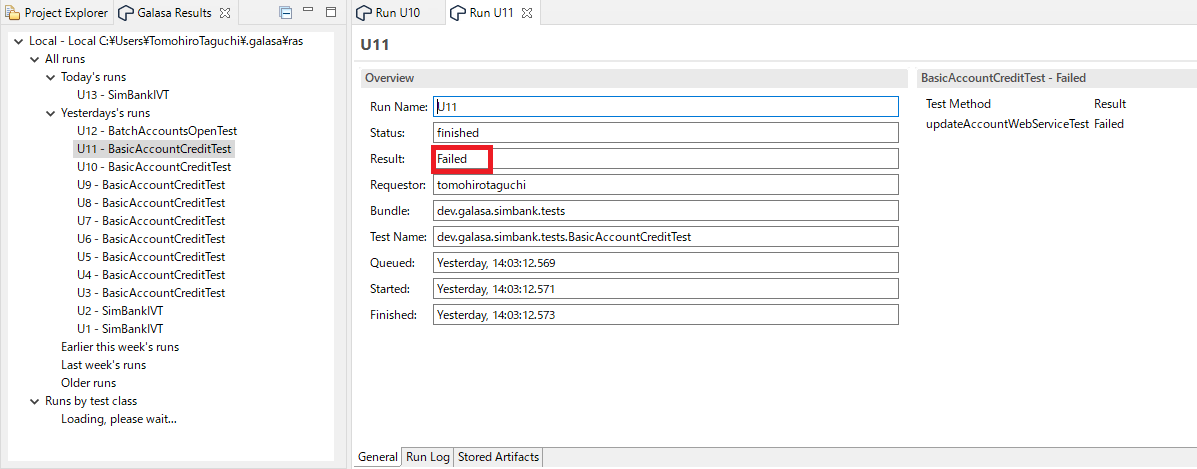The width and height of the screenshot is (1197, 469).
Task: Collapse the Runs by test class node
Action: click(34, 401)
